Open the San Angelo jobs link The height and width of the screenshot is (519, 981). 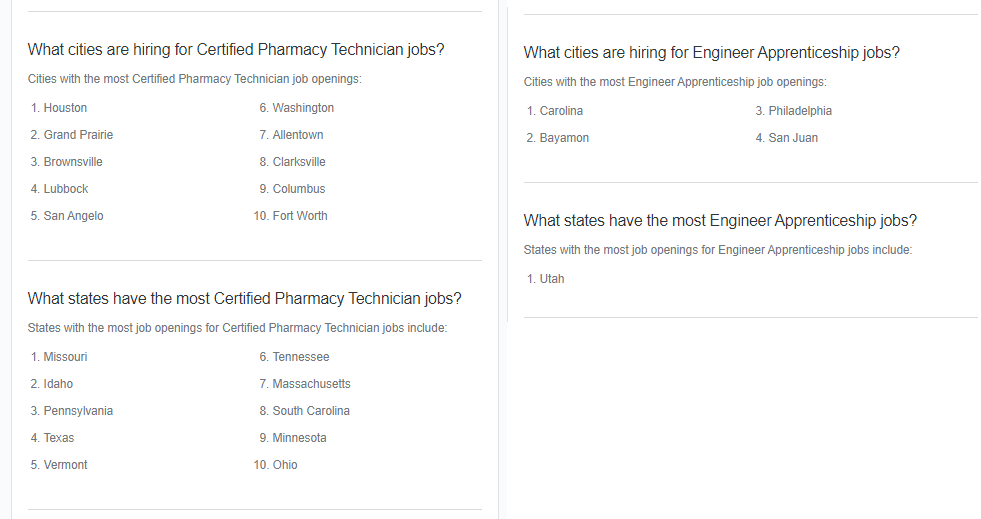pyautogui.click(x=73, y=215)
